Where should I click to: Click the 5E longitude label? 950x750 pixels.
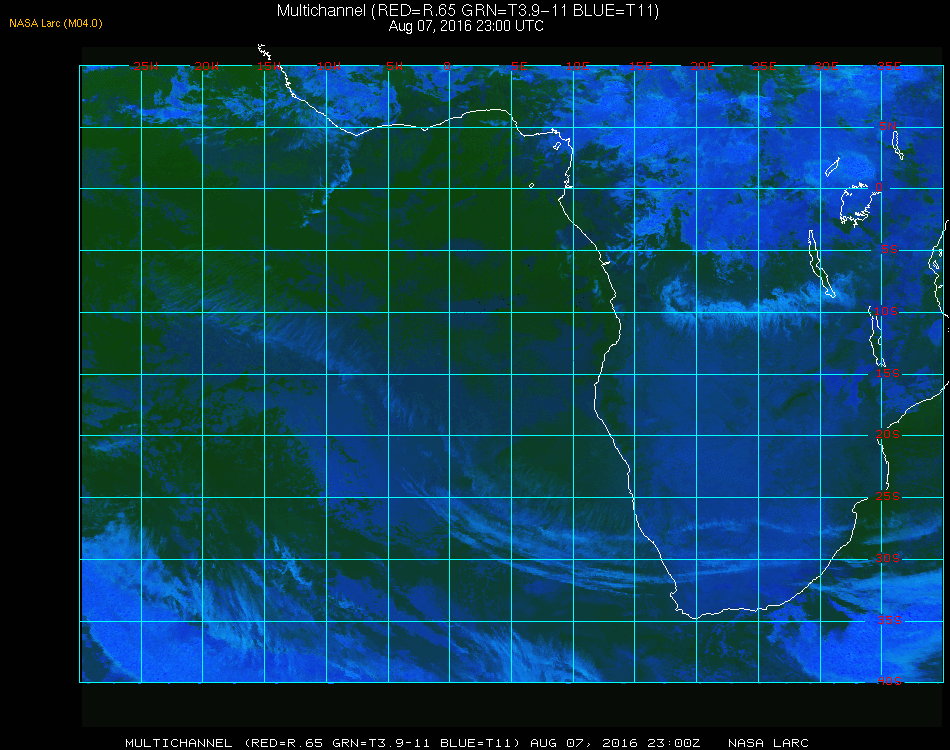click(519, 66)
